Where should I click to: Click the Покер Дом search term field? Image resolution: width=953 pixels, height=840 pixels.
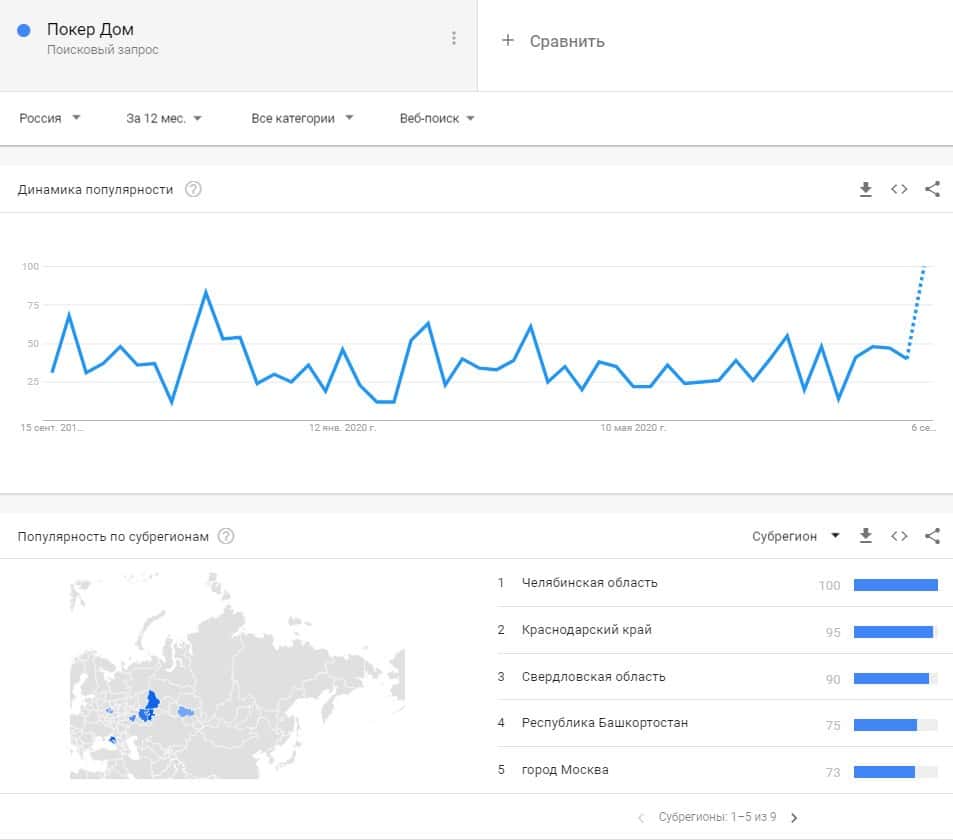pos(90,30)
